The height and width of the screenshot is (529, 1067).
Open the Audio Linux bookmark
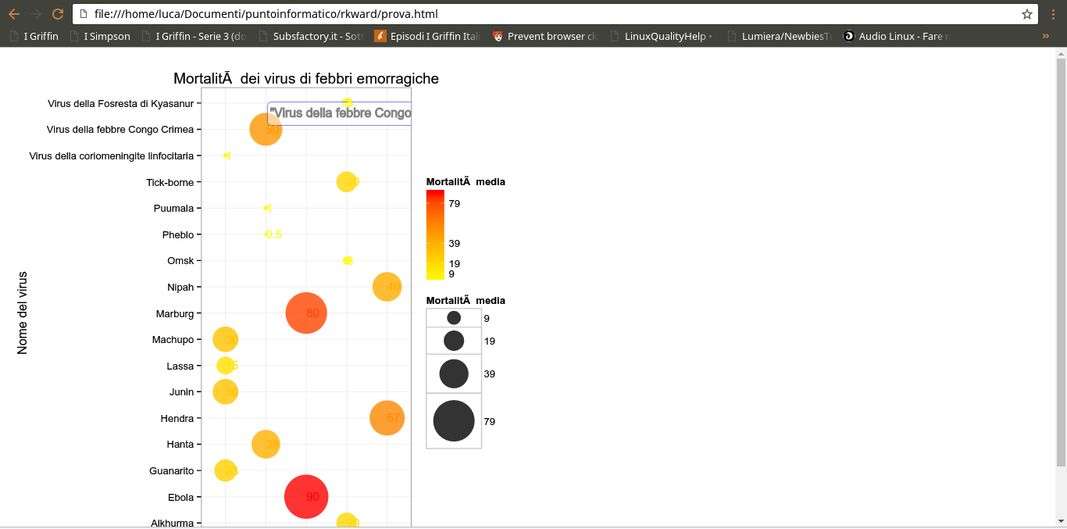896,36
